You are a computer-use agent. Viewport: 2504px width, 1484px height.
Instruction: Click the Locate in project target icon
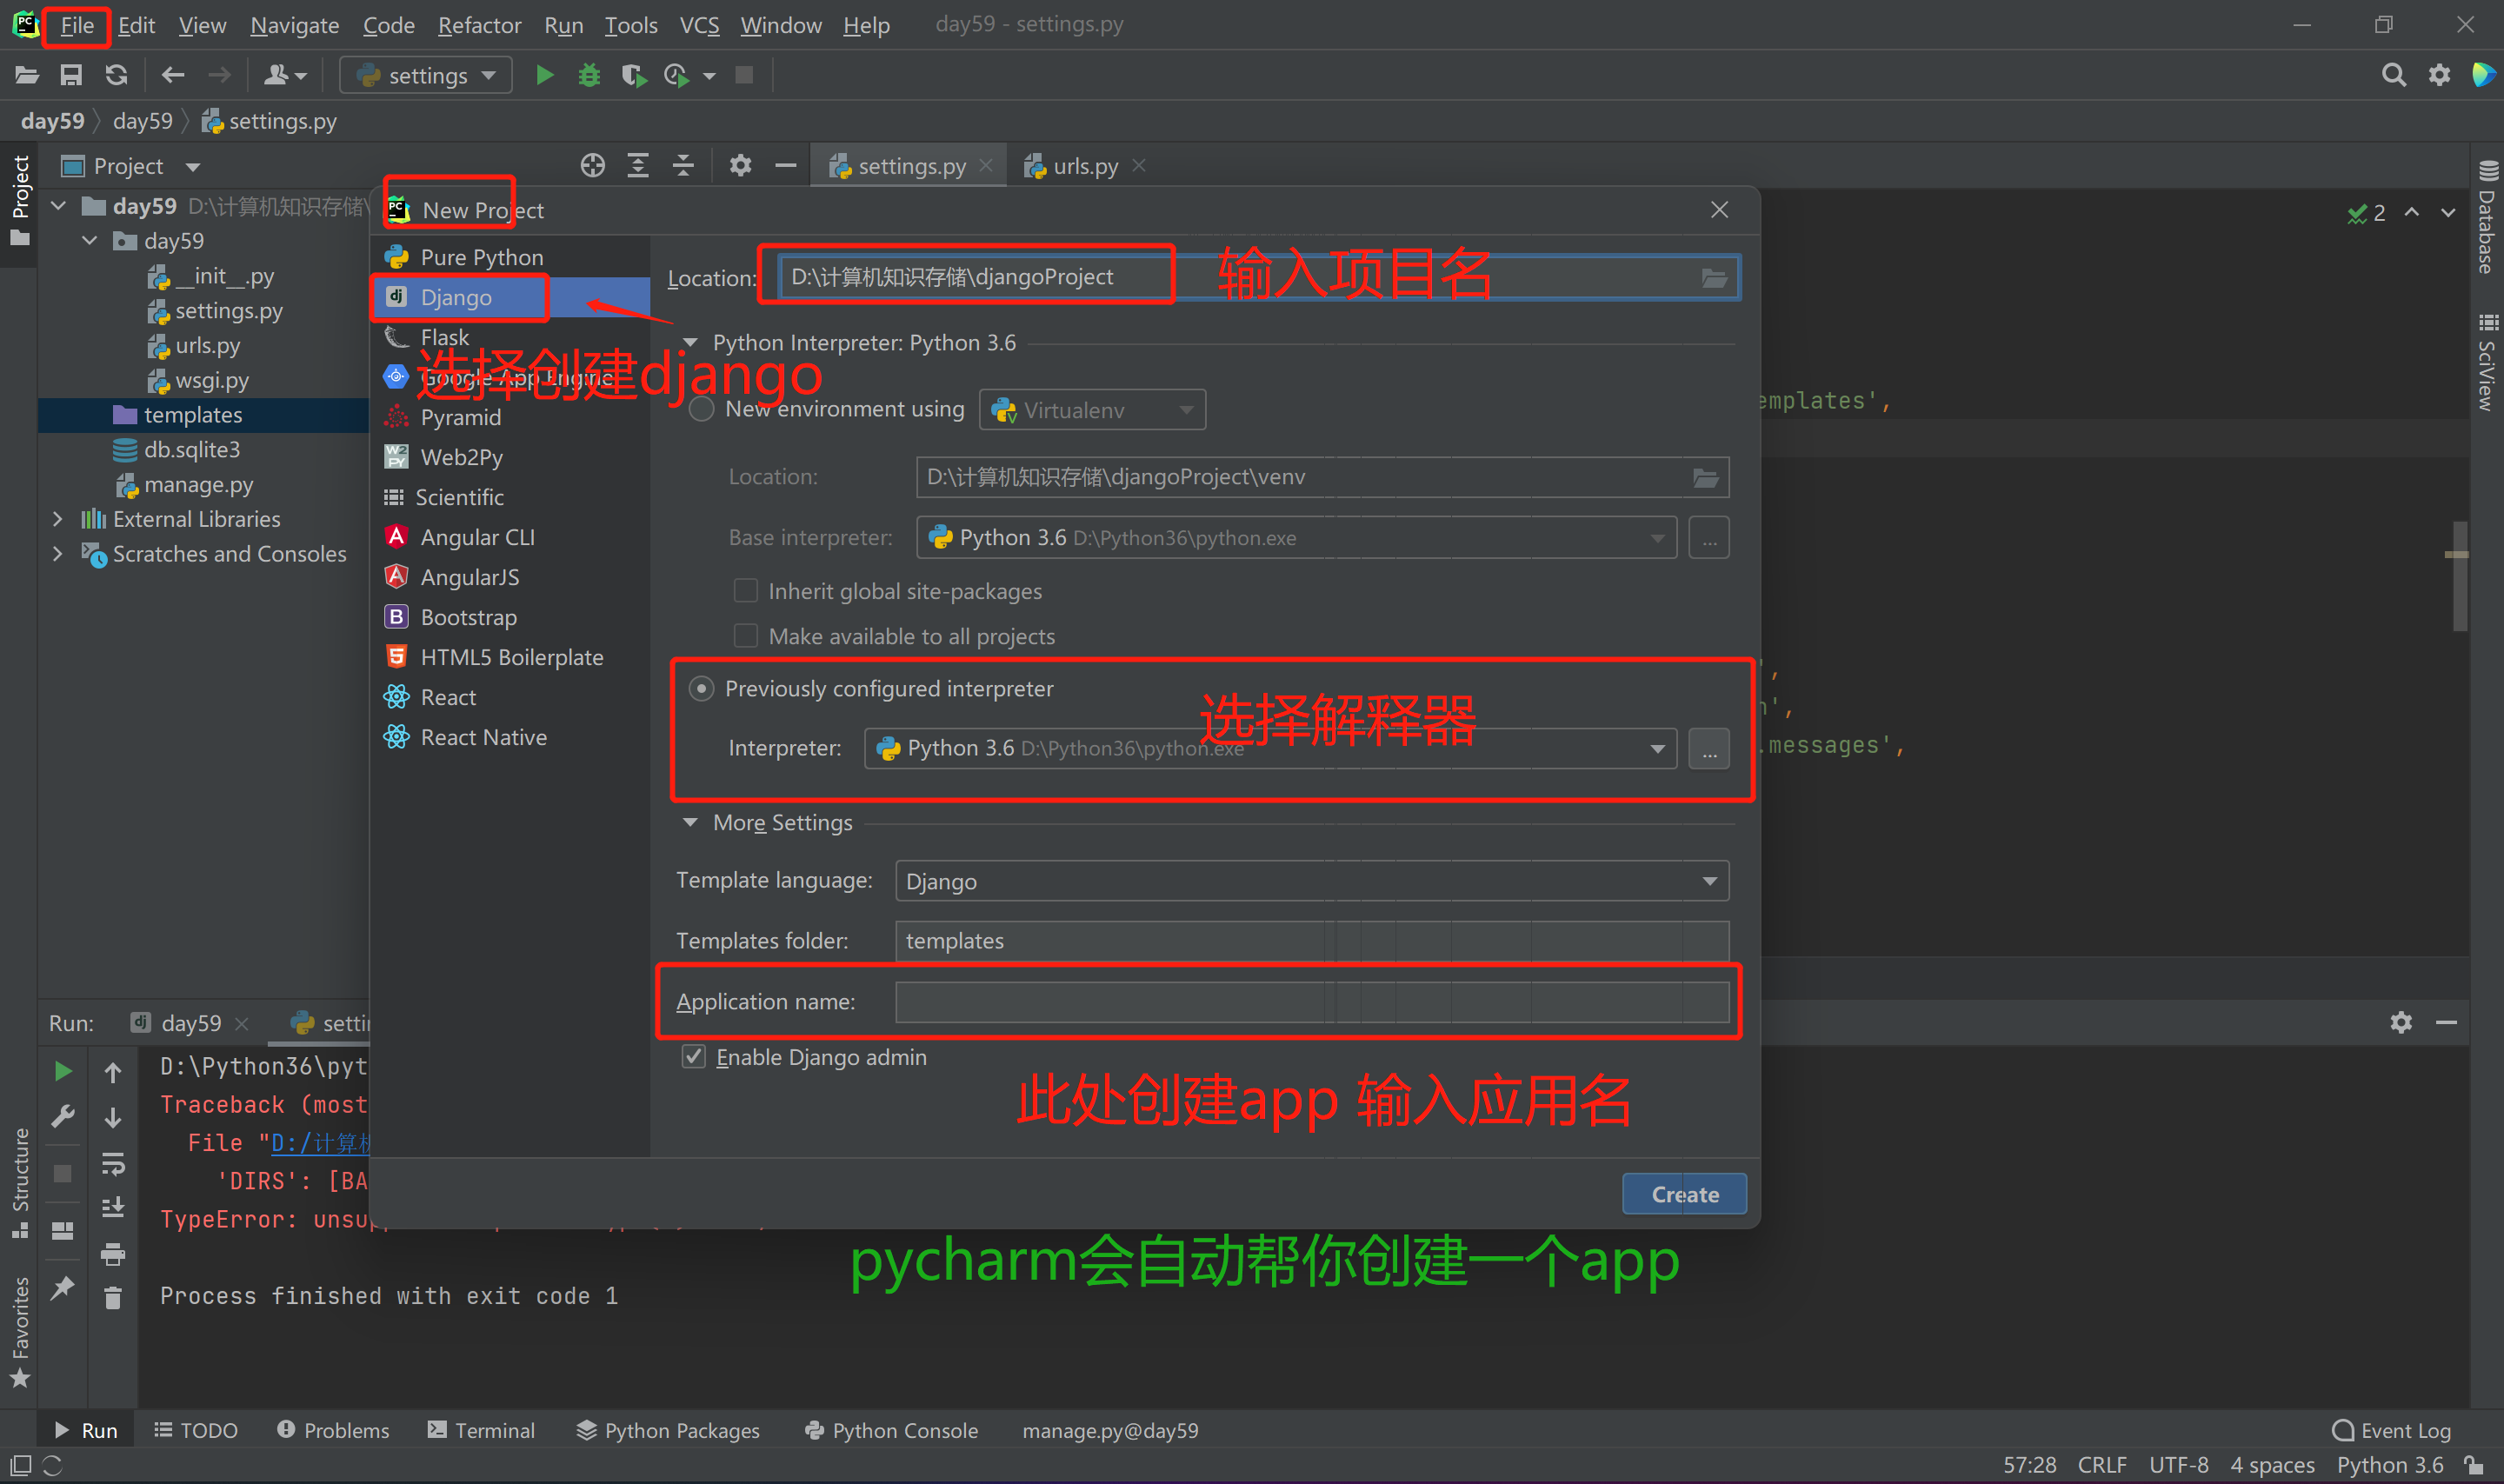(x=593, y=166)
